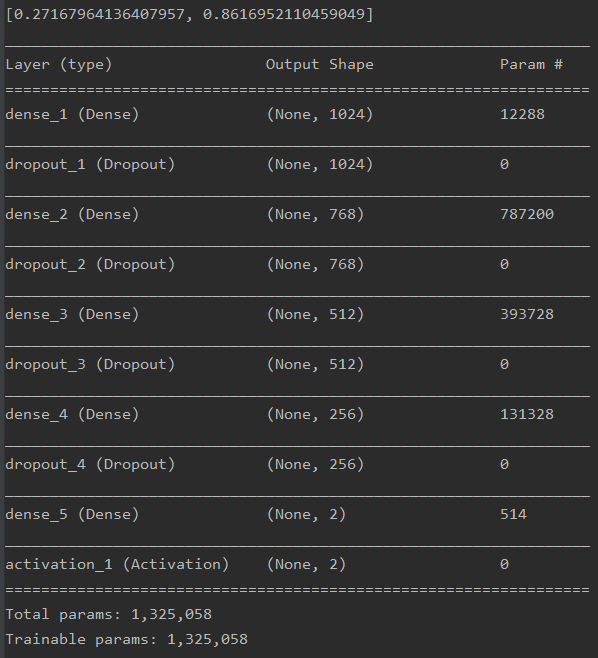Image resolution: width=598 pixels, height=658 pixels.
Task: Select the 'dense_1 (Dense)' layer name
Action: click(72, 115)
